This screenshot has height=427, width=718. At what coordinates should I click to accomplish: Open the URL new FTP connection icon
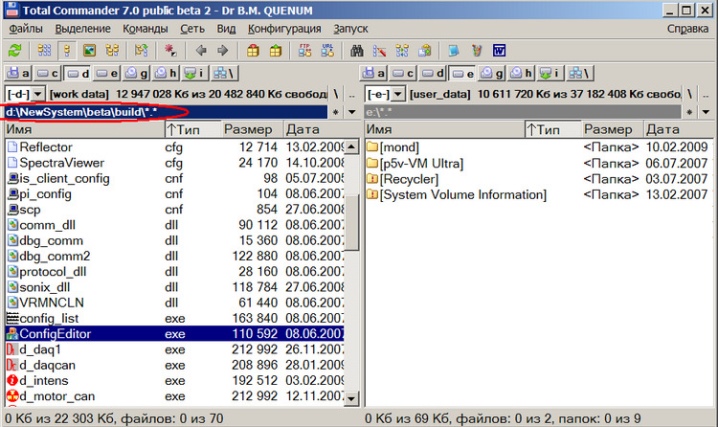327,50
